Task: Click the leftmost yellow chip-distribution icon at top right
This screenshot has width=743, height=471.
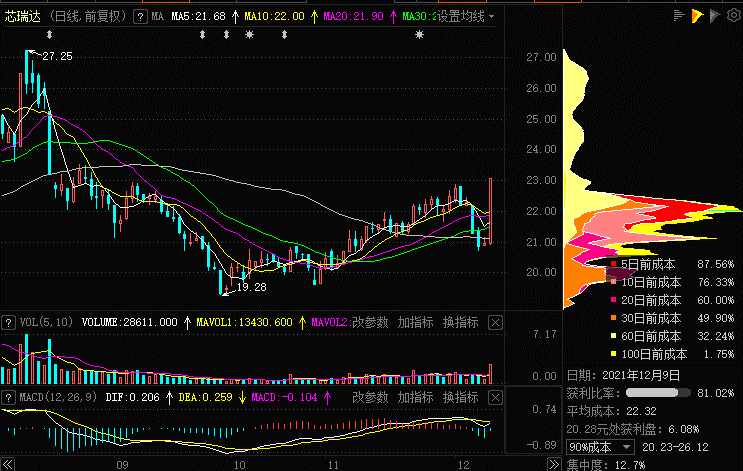Action: click(680, 15)
